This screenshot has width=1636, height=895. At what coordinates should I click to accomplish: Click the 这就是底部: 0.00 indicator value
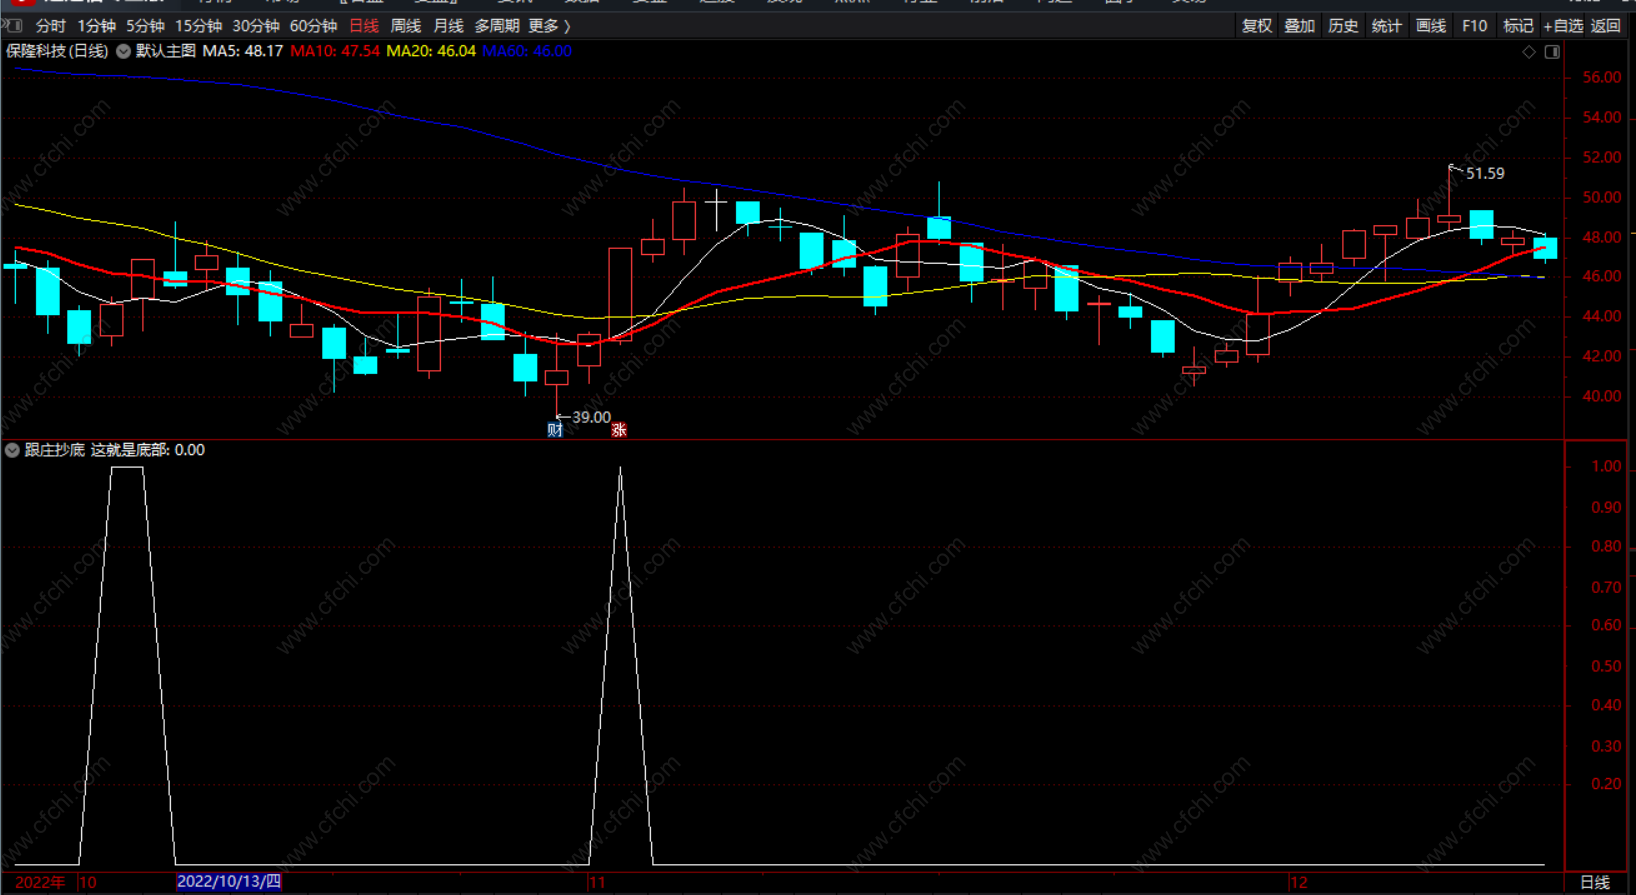pyautogui.click(x=148, y=450)
